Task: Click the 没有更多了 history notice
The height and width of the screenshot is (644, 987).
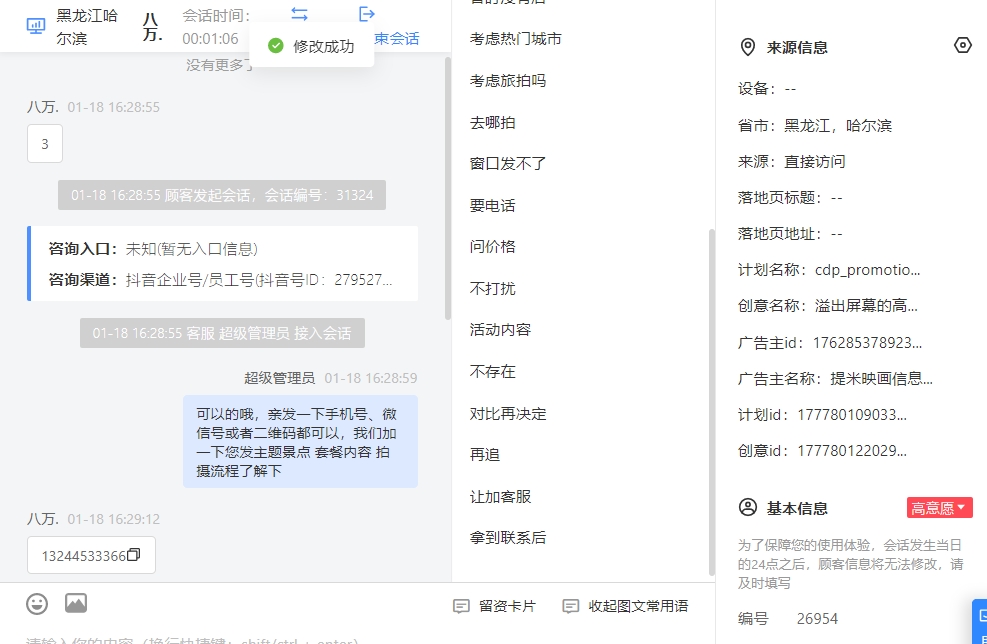Action: point(220,64)
